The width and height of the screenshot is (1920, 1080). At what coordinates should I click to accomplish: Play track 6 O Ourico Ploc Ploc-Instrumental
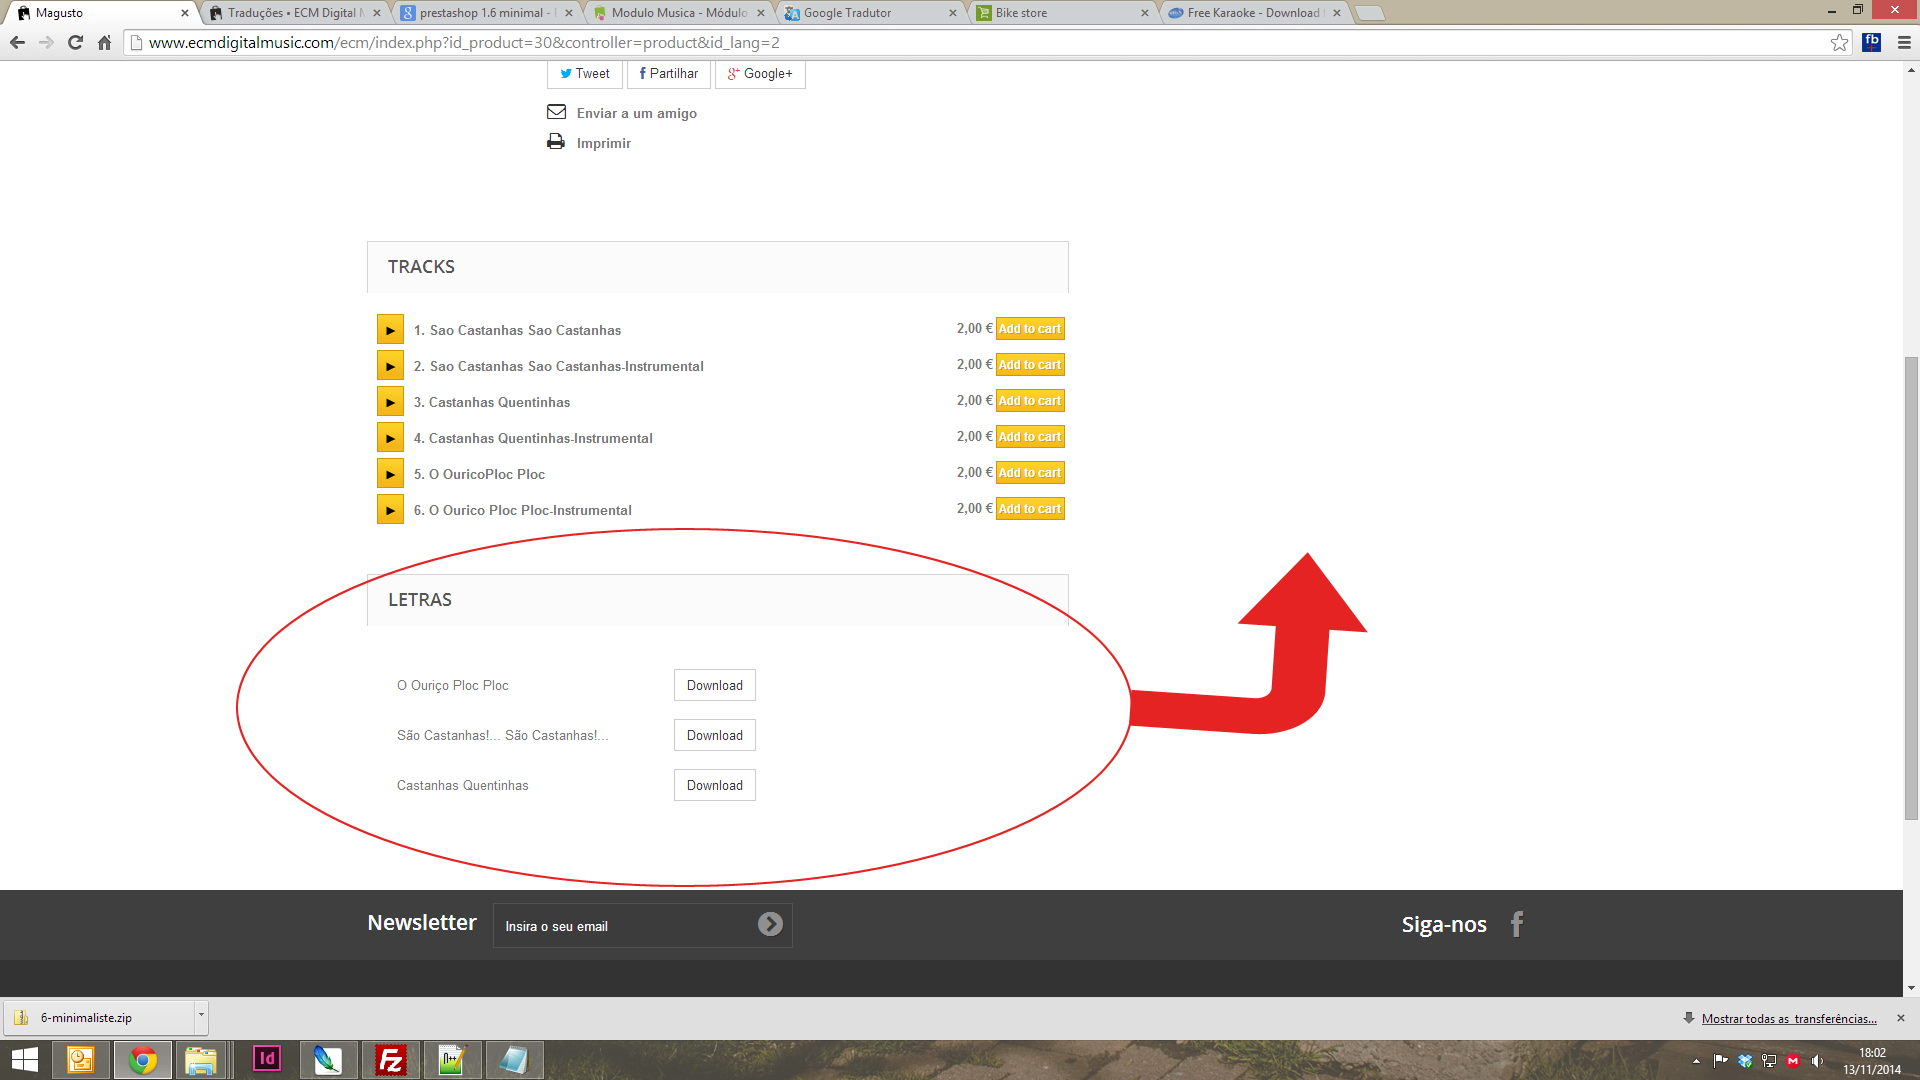click(x=390, y=510)
